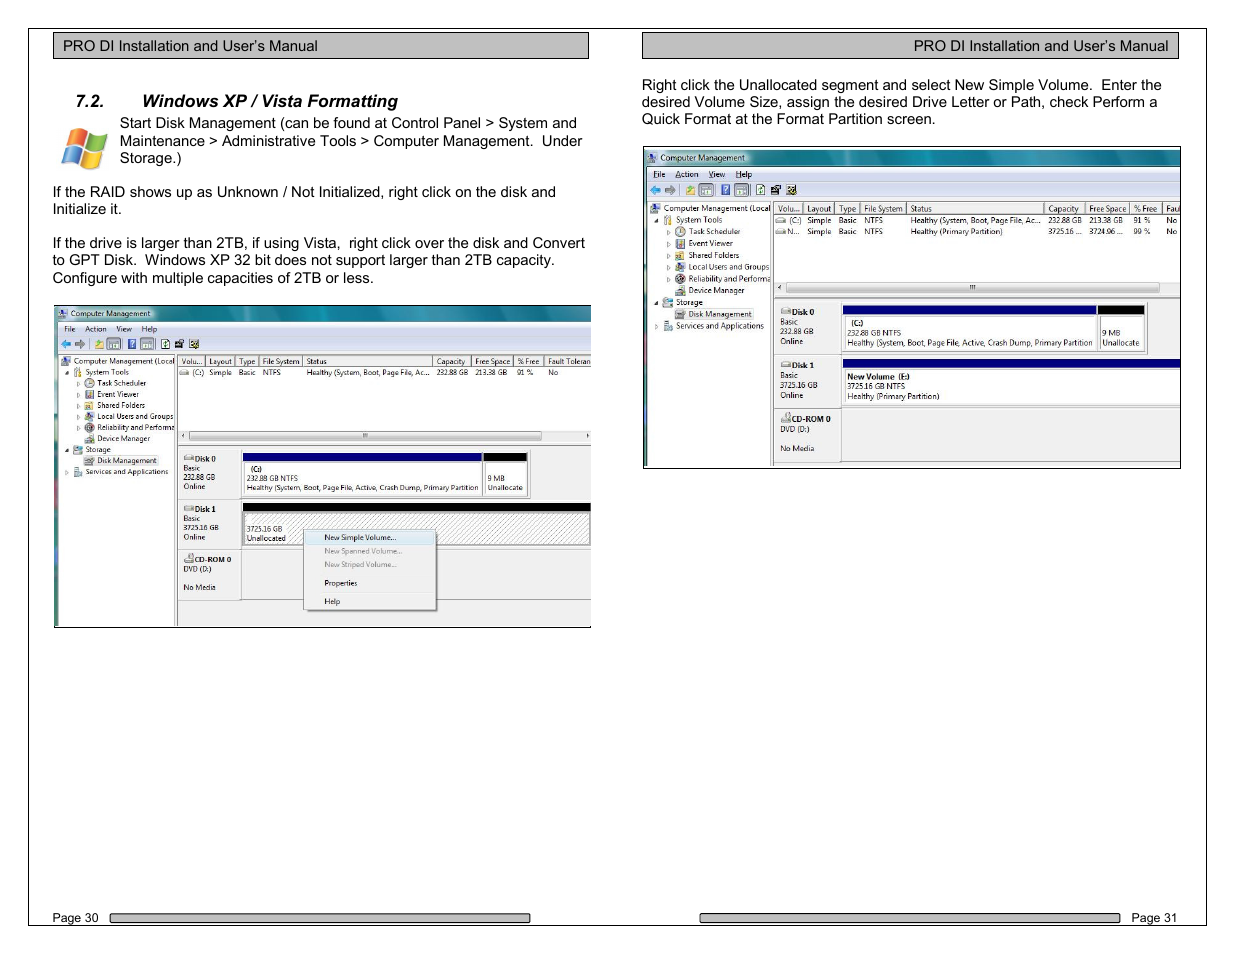Click the Disk 1 drive icon, page 30 screenshot
Screen dimensions: 1235x954
pyautogui.click(x=189, y=508)
